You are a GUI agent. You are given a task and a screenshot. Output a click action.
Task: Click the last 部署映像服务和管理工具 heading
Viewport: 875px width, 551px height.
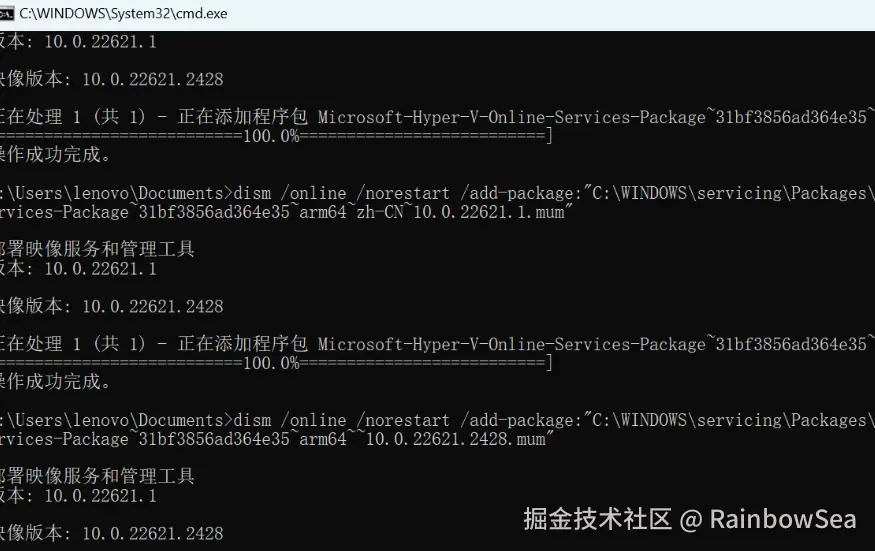pyautogui.click(x=97, y=476)
